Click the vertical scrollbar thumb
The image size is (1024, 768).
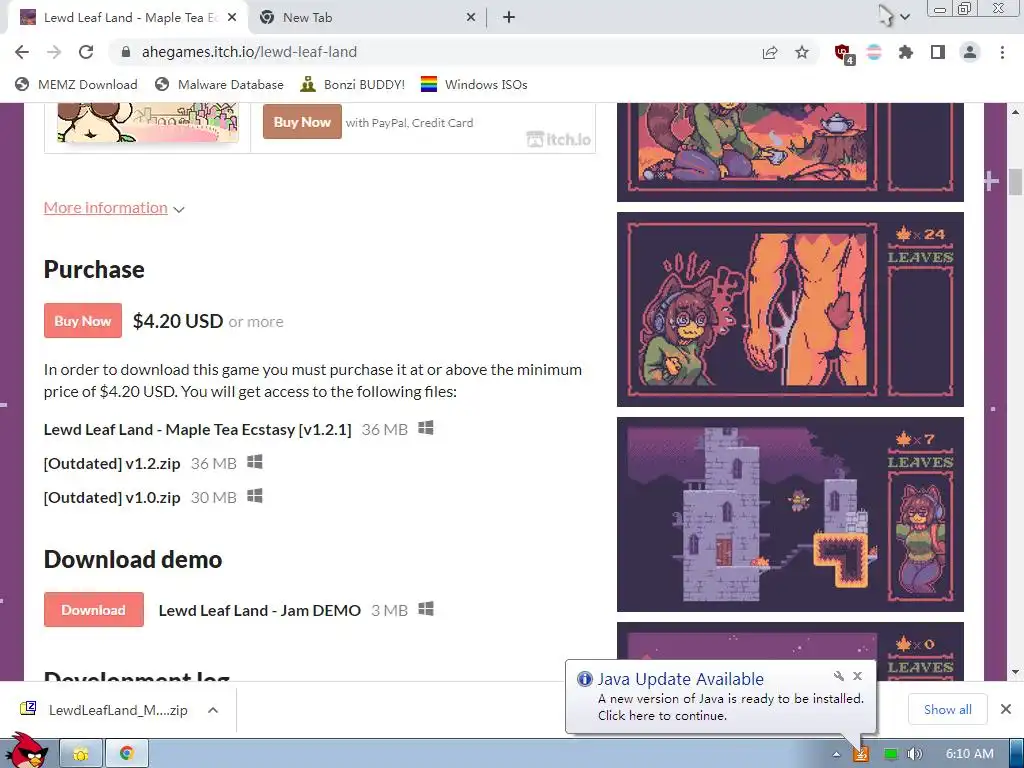(x=1015, y=182)
